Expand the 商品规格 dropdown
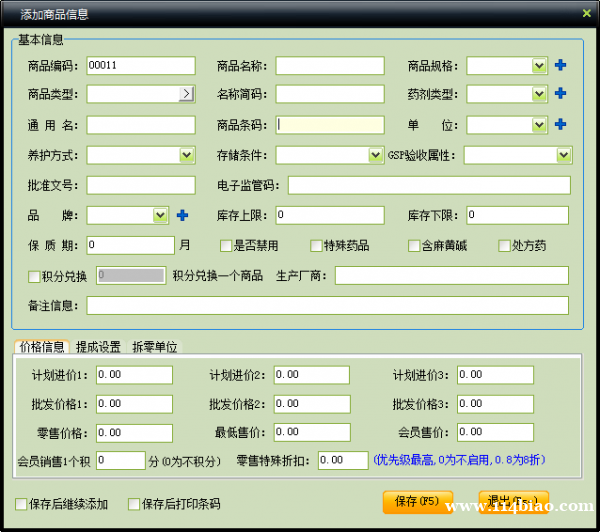Screen dimensions: 600x532 click(x=539, y=66)
